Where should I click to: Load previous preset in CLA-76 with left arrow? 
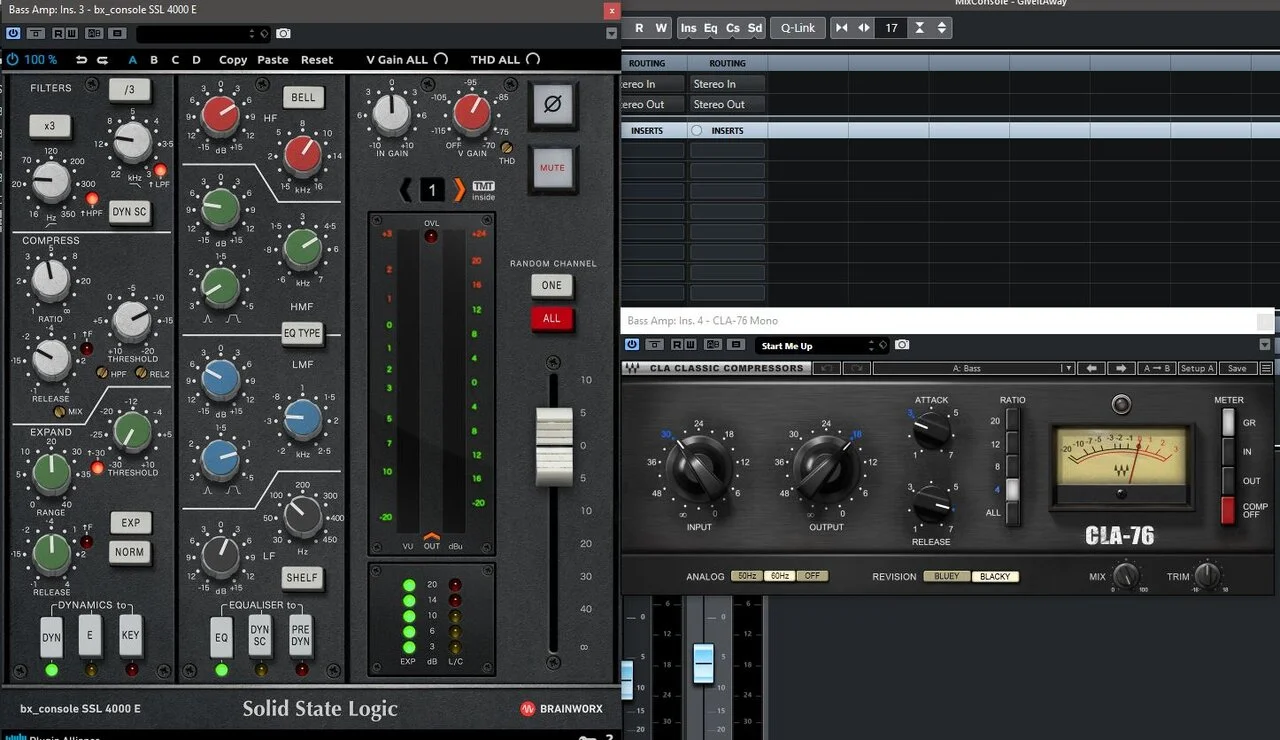pos(1091,368)
